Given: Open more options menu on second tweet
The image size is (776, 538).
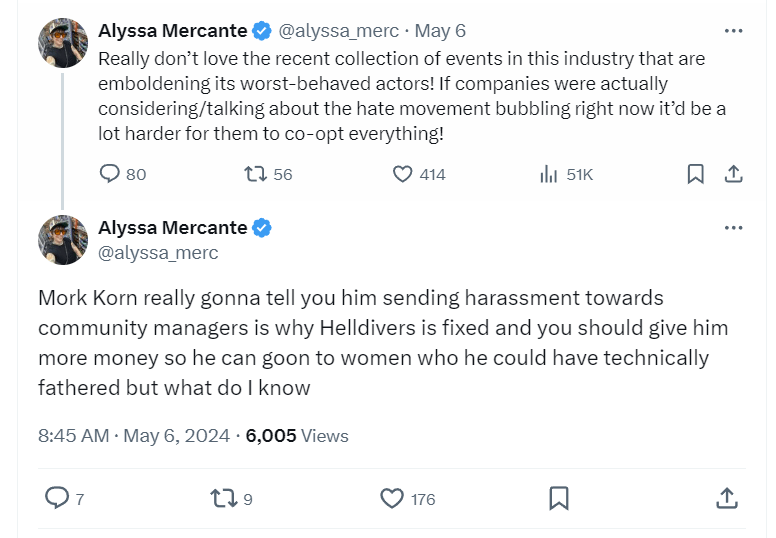Looking at the screenshot, I should tap(733, 228).
